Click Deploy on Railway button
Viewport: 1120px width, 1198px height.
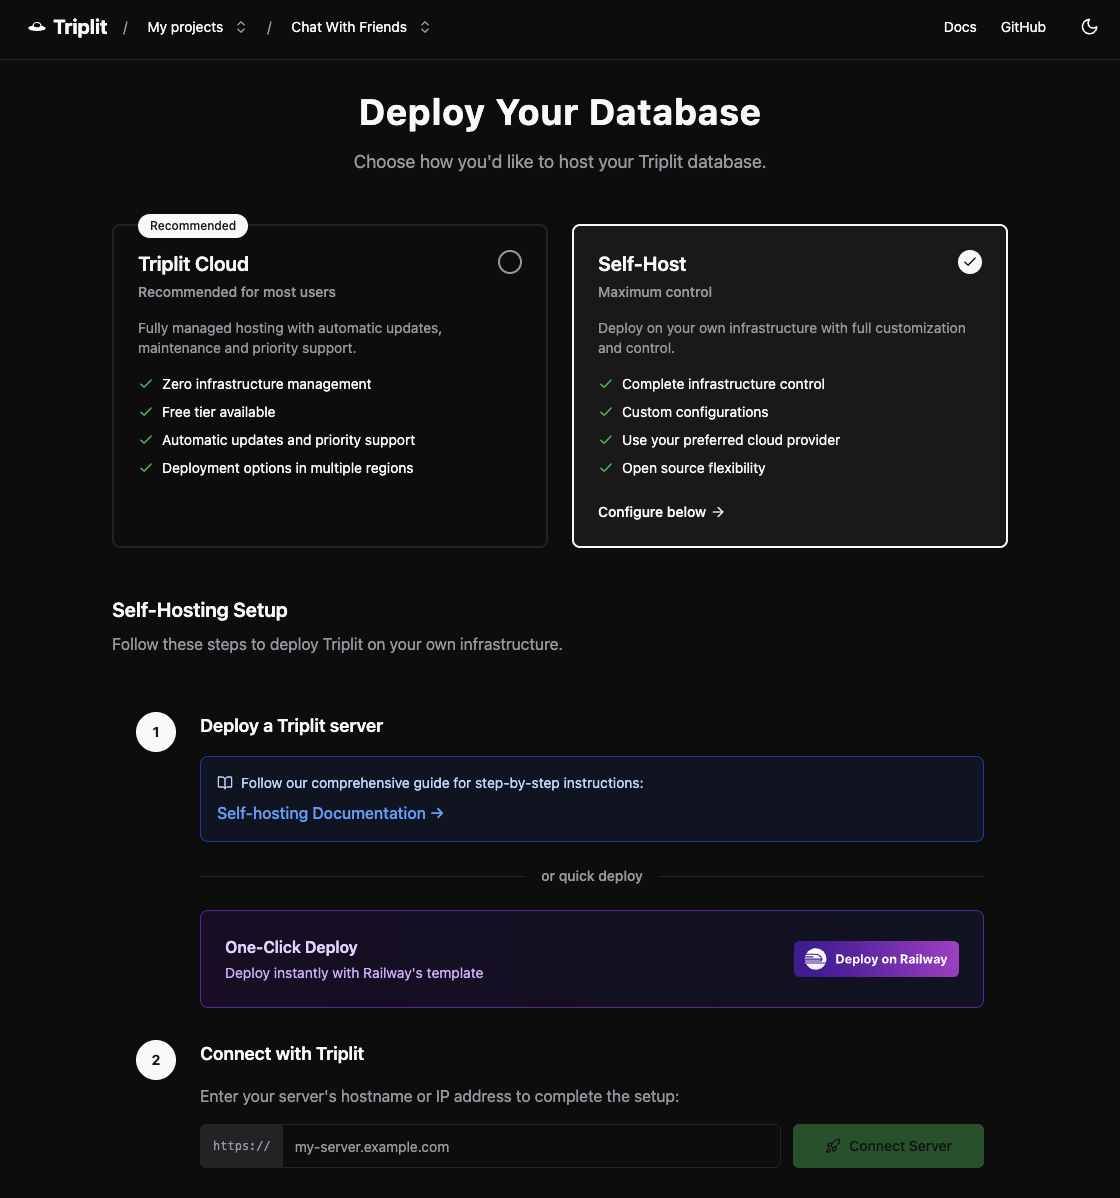point(876,959)
